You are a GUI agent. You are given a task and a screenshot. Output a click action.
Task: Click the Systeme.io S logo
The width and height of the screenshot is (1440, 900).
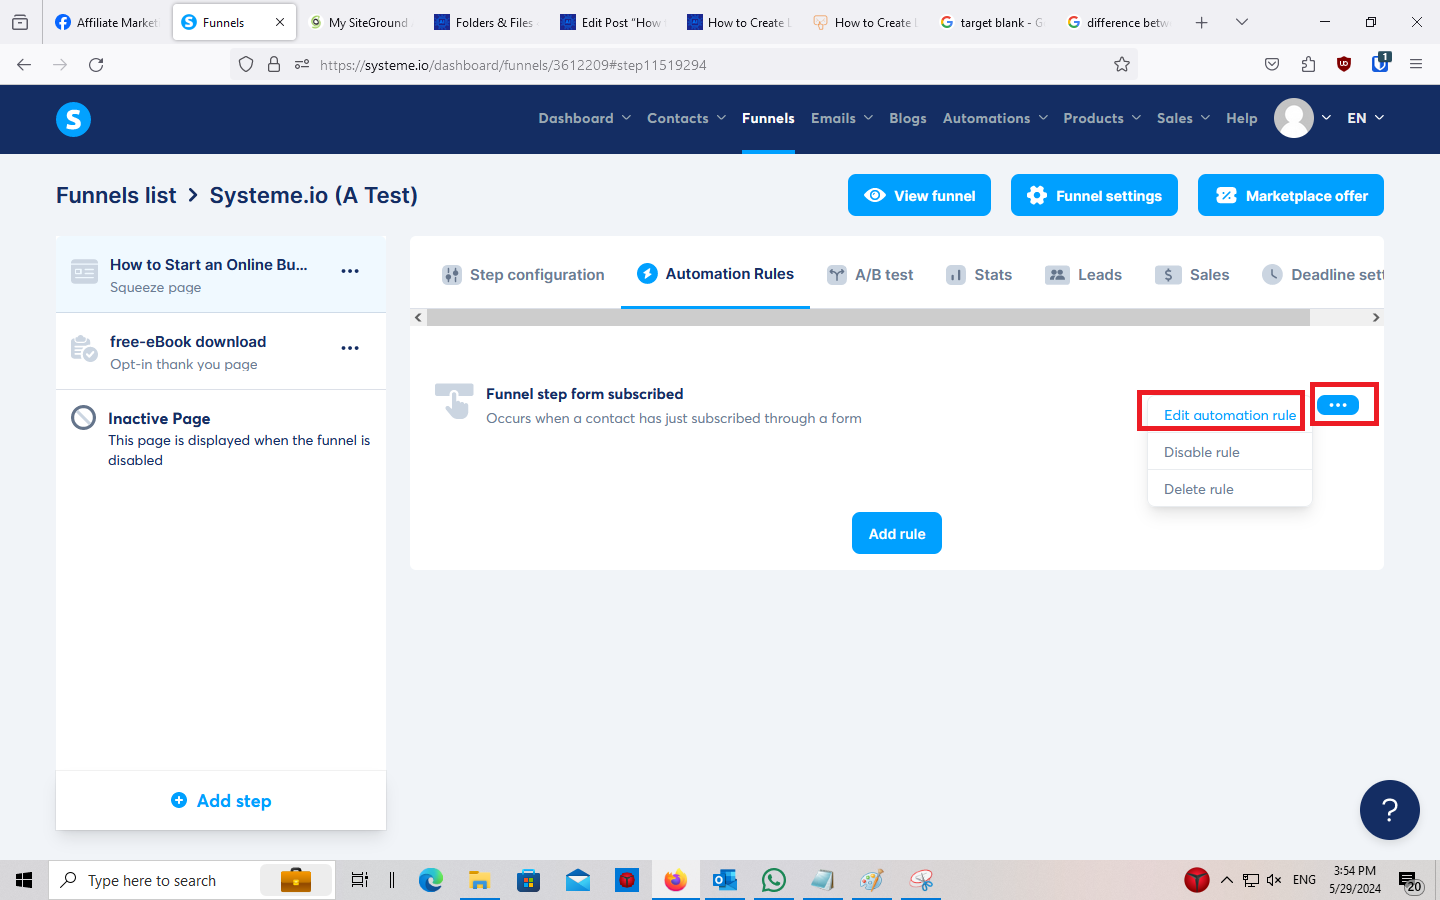[73, 119]
